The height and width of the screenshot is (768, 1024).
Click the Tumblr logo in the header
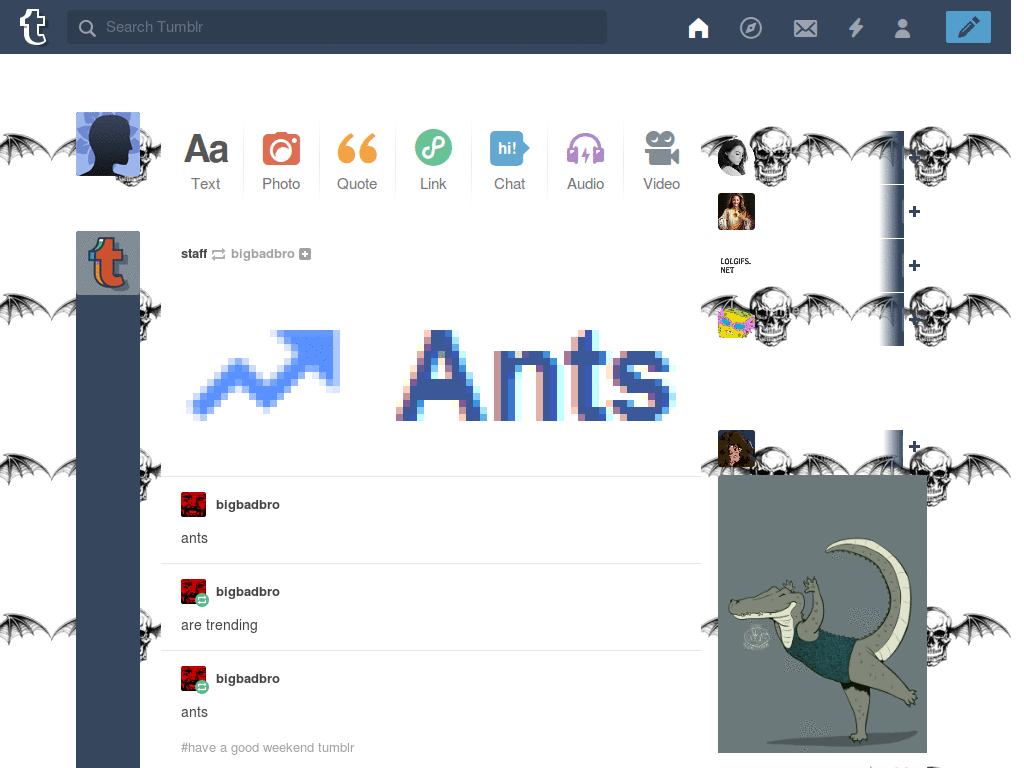pyautogui.click(x=33, y=27)
